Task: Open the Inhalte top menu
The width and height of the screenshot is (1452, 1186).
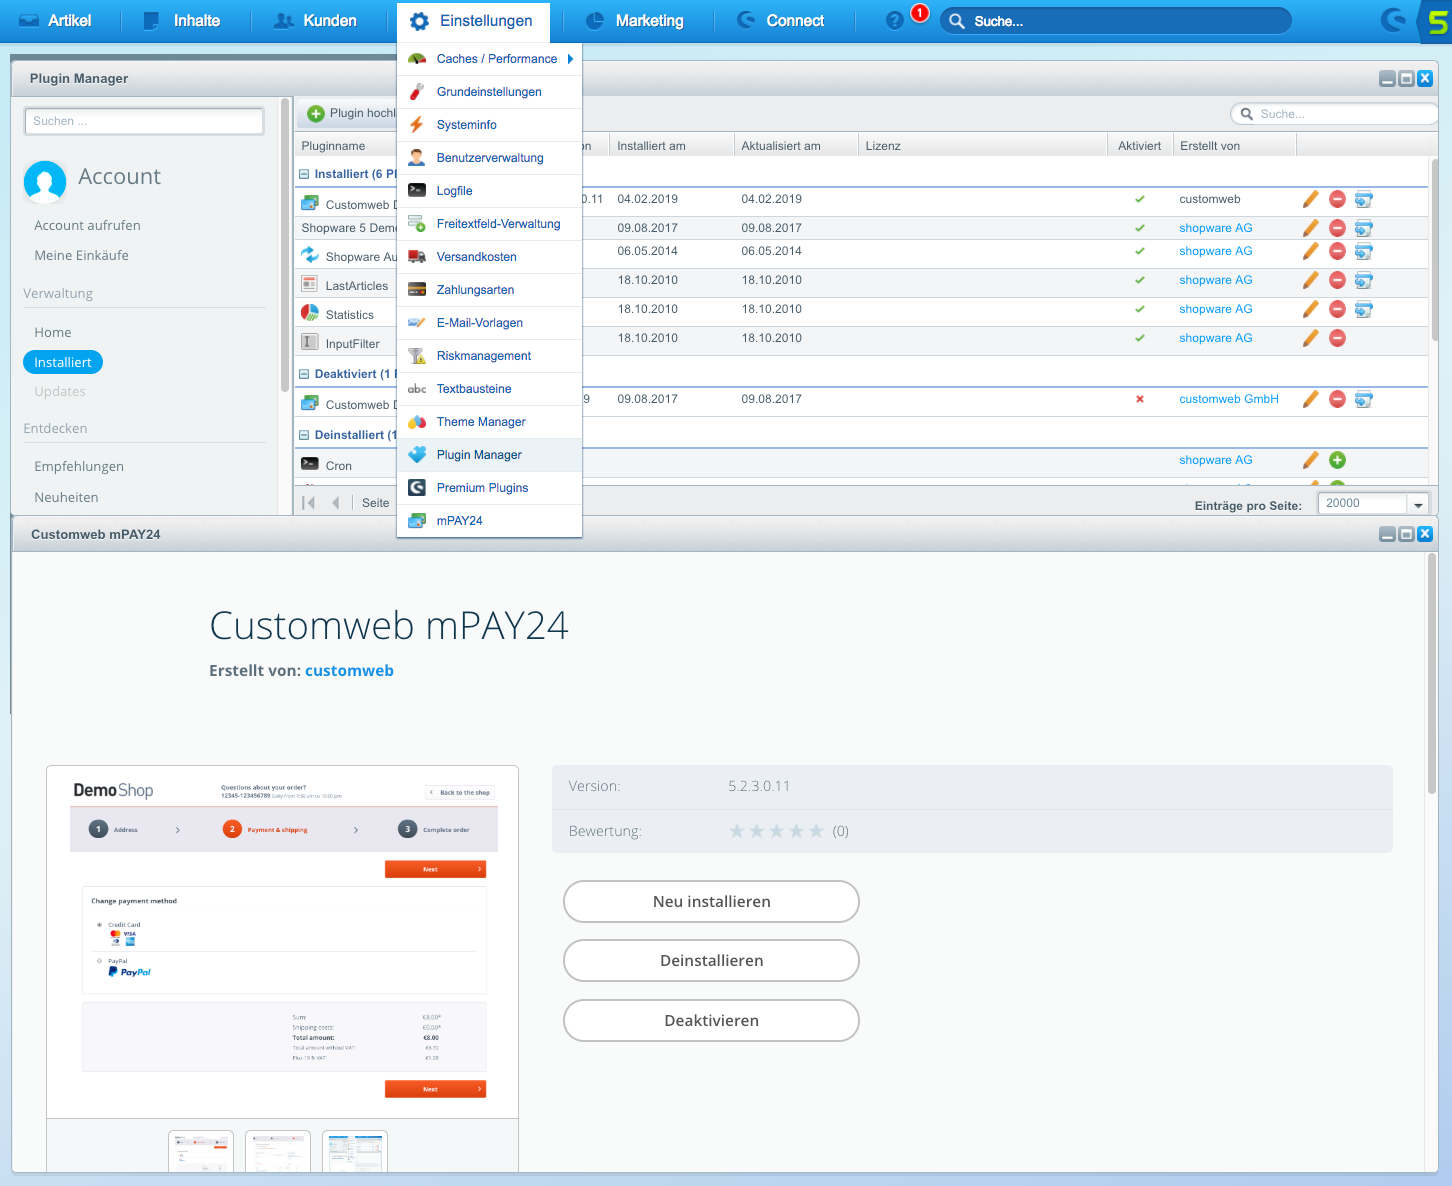Action: pos(182,21)
